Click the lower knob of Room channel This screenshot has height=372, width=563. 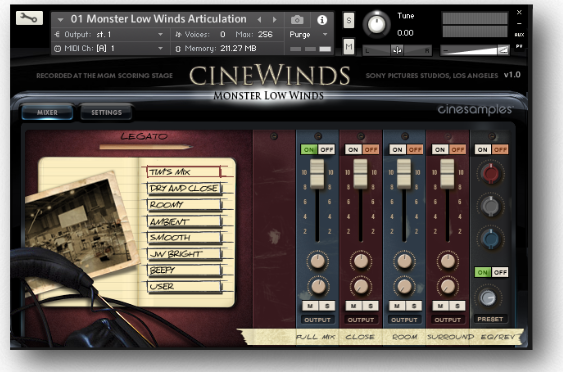[x=404, y=286]
